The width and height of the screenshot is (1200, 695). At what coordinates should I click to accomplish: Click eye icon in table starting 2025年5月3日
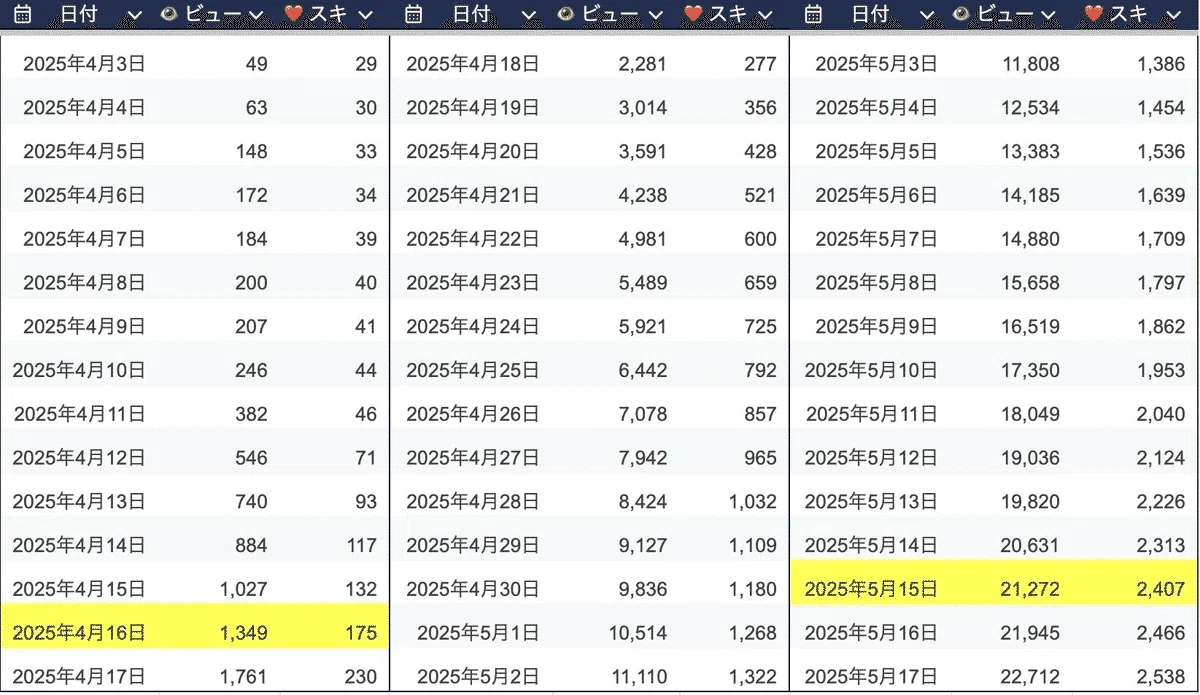(962, 14)
